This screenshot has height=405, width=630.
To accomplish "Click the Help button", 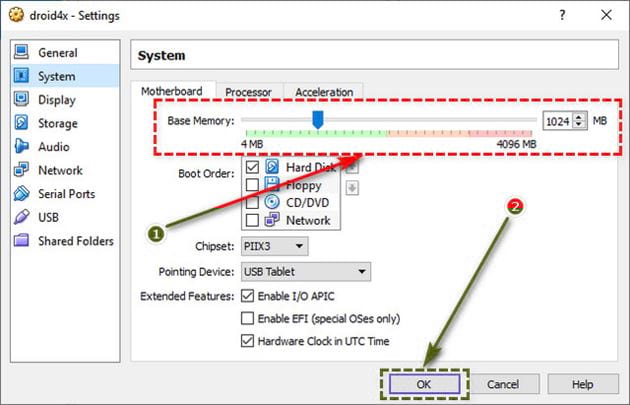I will click(x=583, y=384).
